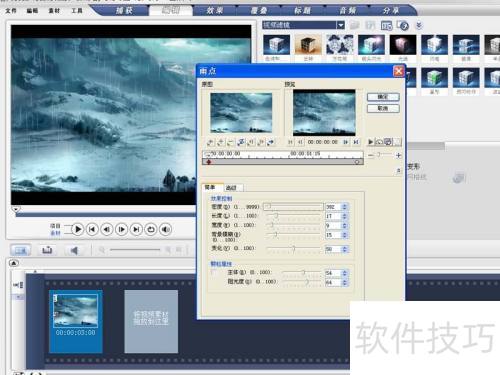Jump to start frame in dialog preview
Screen dimensions: 500x375
pos(290,142)
